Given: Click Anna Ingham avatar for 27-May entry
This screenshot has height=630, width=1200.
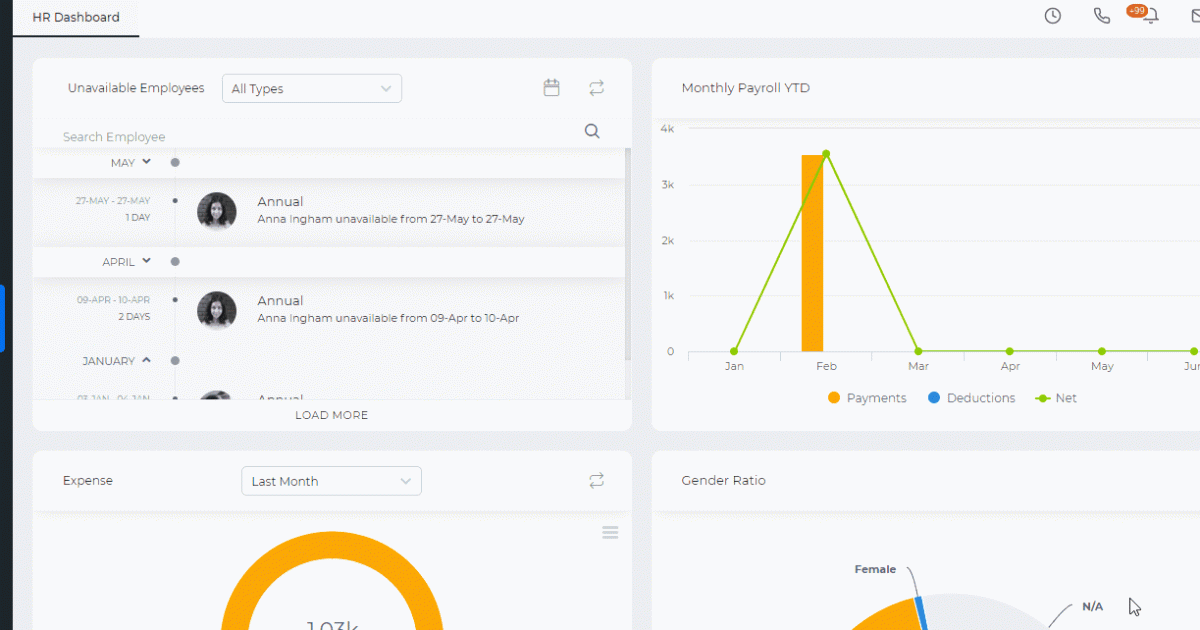Looking at the screenshot, I should (x=217, y=211).
